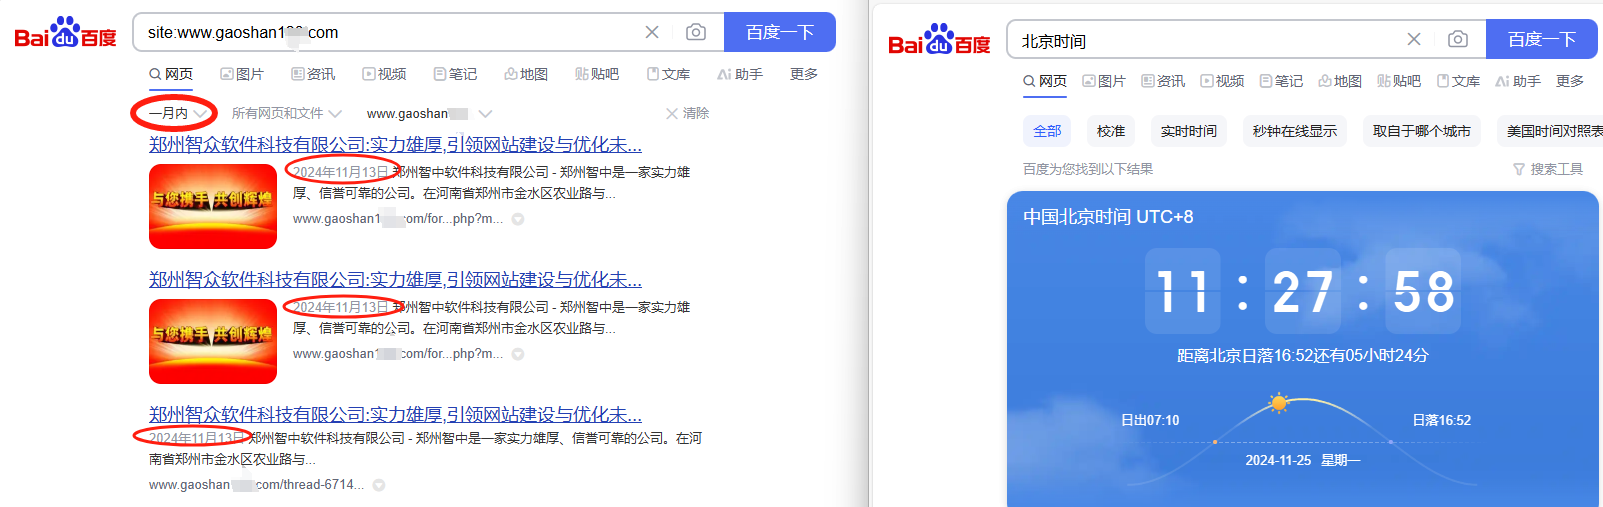
Task: Click the Baidu logo in left window
Action: coord(65,33)
